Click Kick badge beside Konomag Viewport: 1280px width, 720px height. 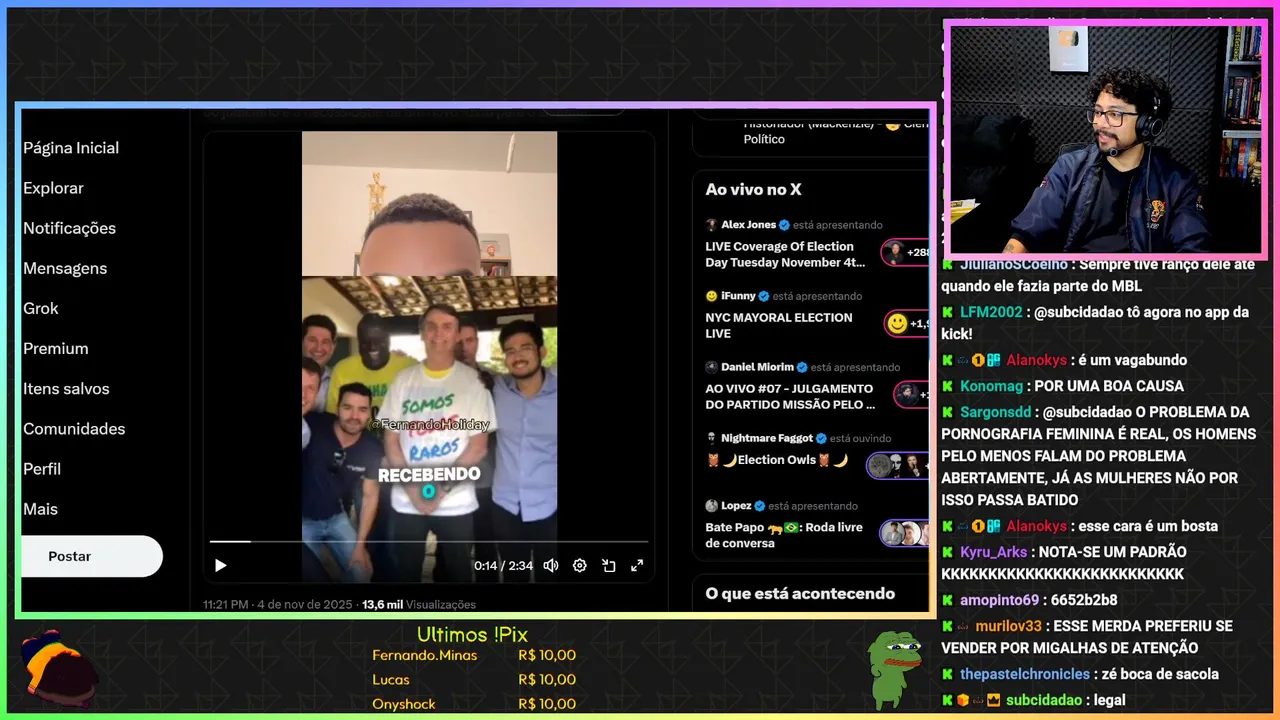tap(947, 386)
